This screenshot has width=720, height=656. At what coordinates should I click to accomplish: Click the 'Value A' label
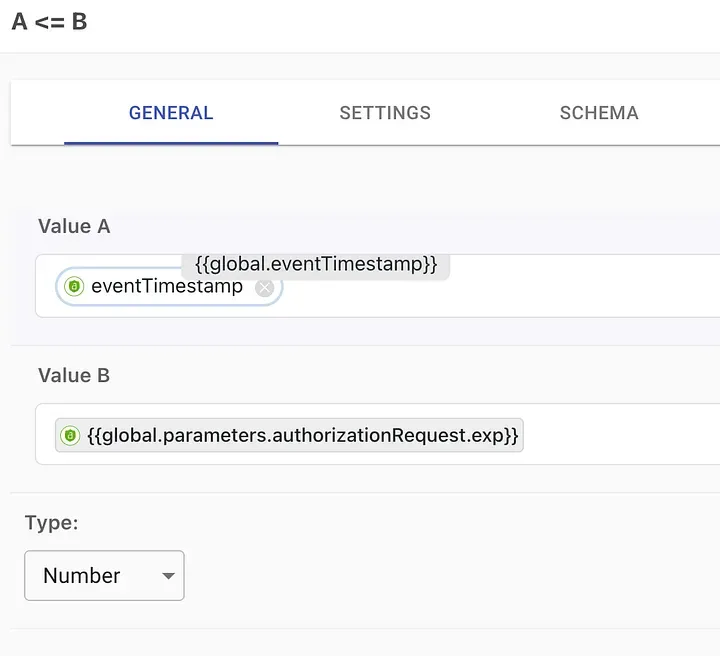pos(74,226)
